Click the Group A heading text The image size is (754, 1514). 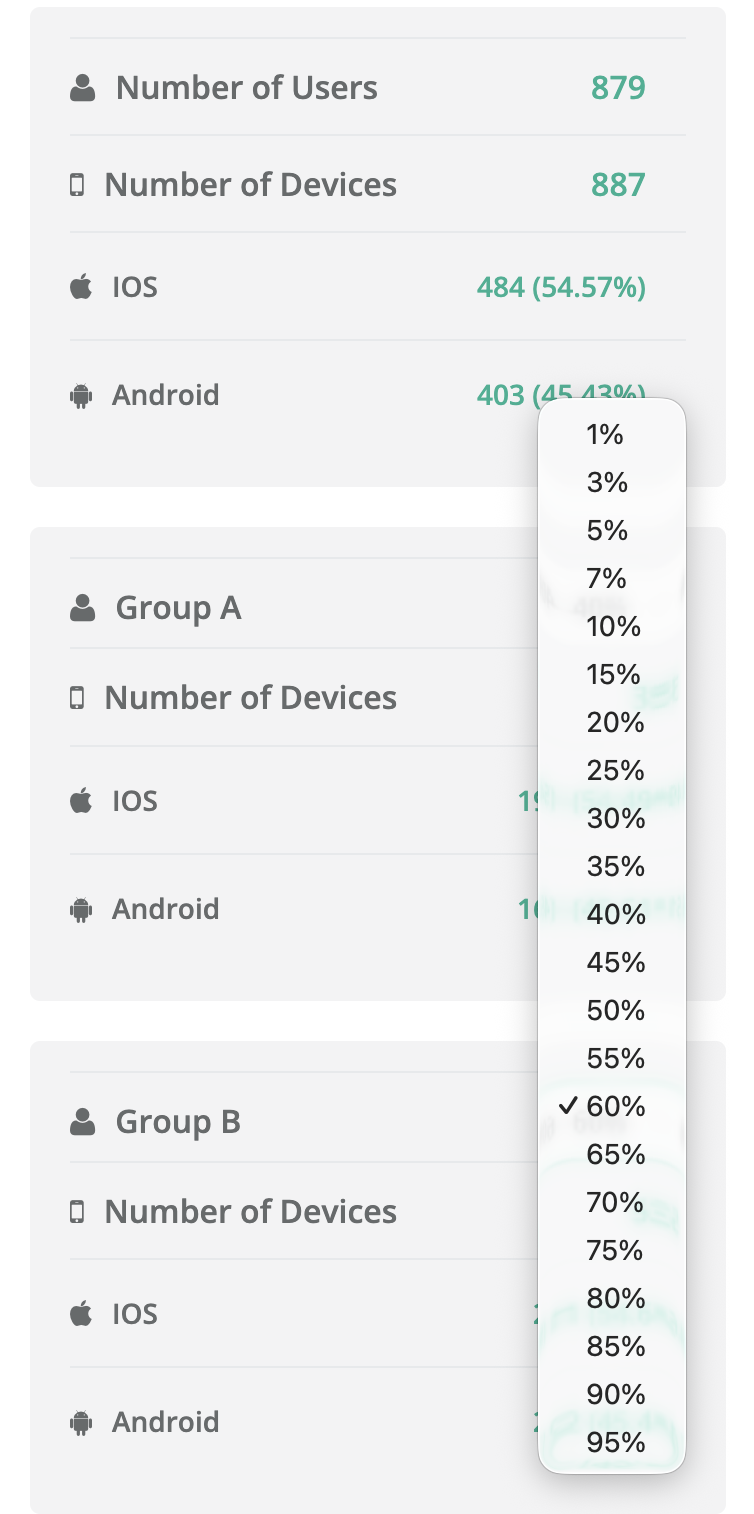(x=178, y=608)
